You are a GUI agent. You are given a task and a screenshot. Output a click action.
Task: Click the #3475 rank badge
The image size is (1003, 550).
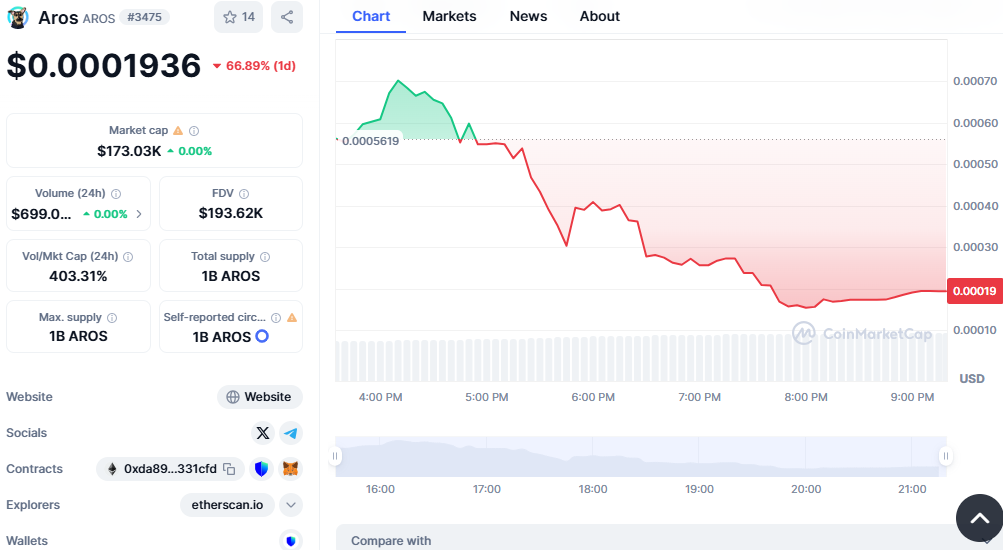(x=145, y=17)
